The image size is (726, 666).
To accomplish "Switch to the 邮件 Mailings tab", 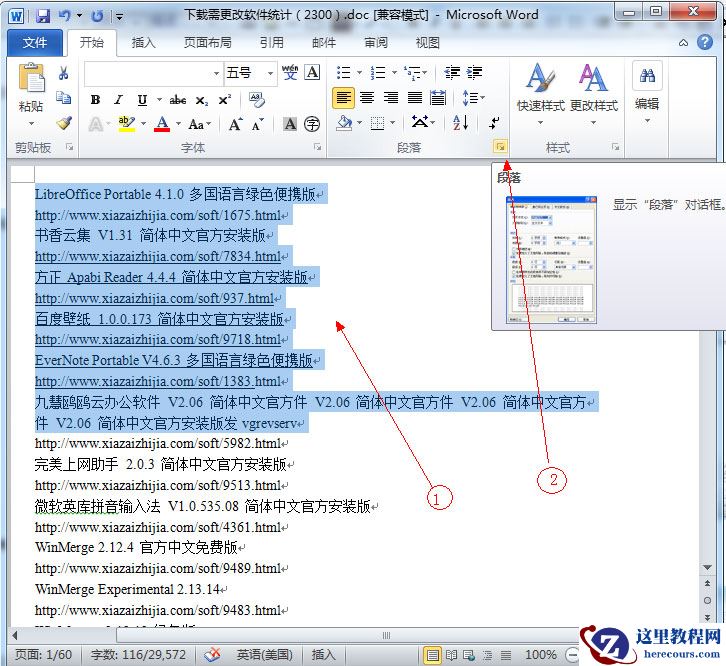I will click(324, 43).
